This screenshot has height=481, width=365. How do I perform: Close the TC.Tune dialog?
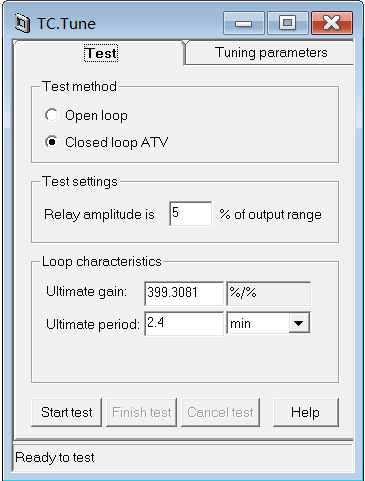[332, 23]
